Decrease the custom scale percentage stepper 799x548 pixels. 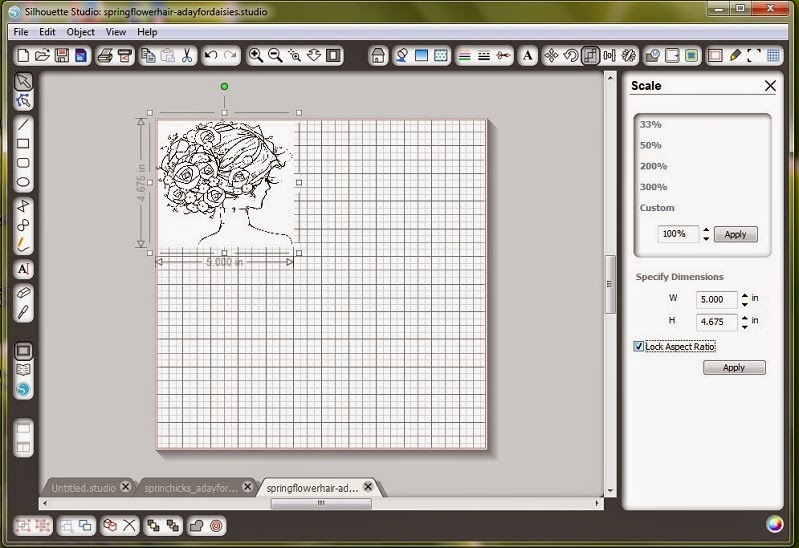706,238
